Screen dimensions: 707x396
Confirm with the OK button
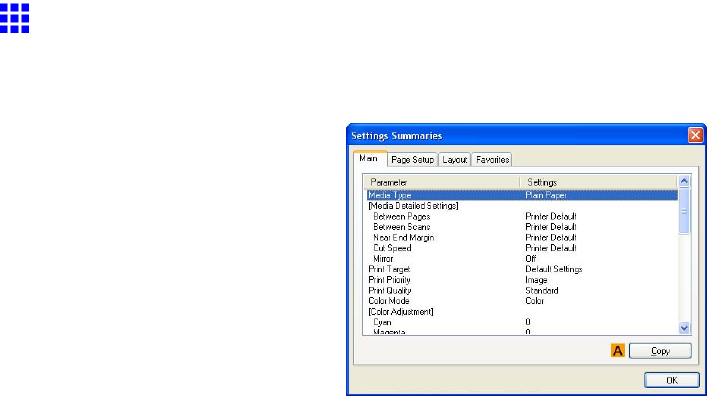click(672, 380)
